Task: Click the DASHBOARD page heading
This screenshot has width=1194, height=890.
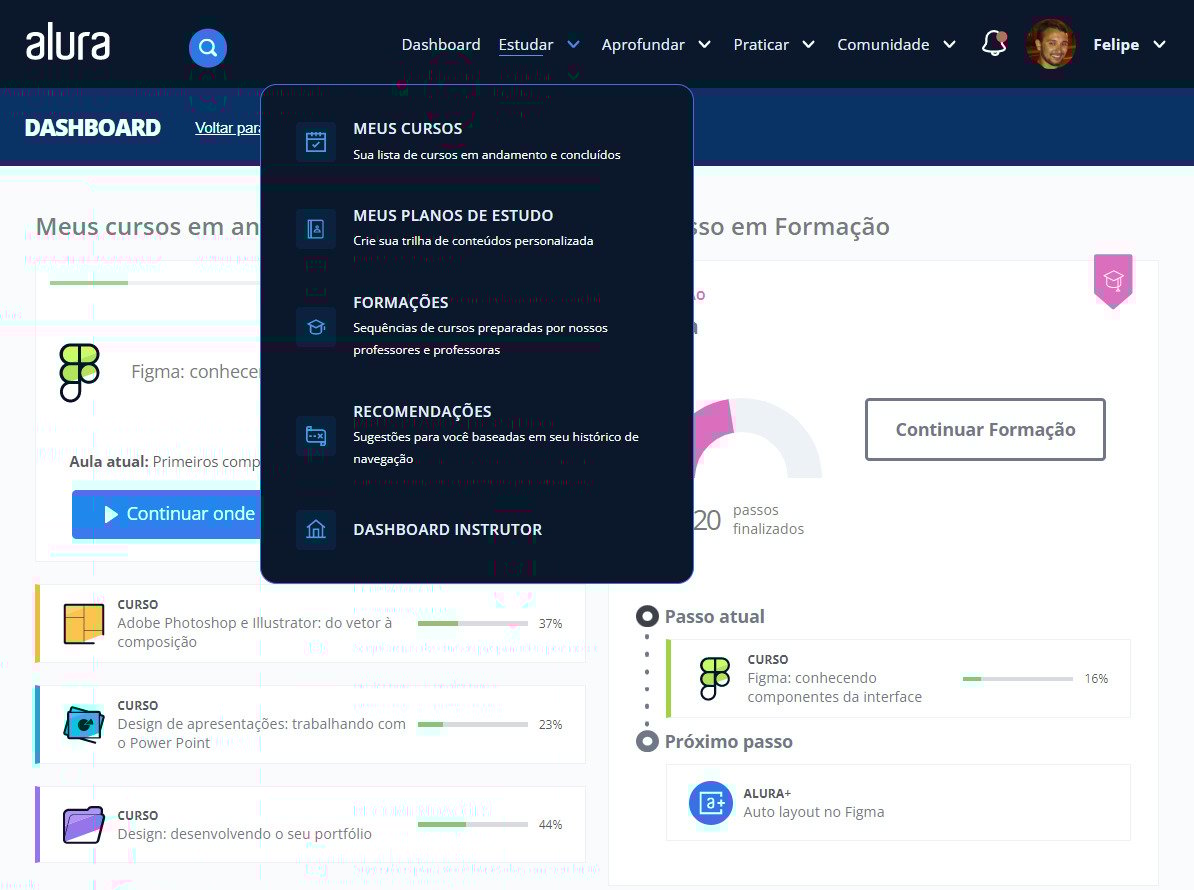Action: [x=93, y=128]
